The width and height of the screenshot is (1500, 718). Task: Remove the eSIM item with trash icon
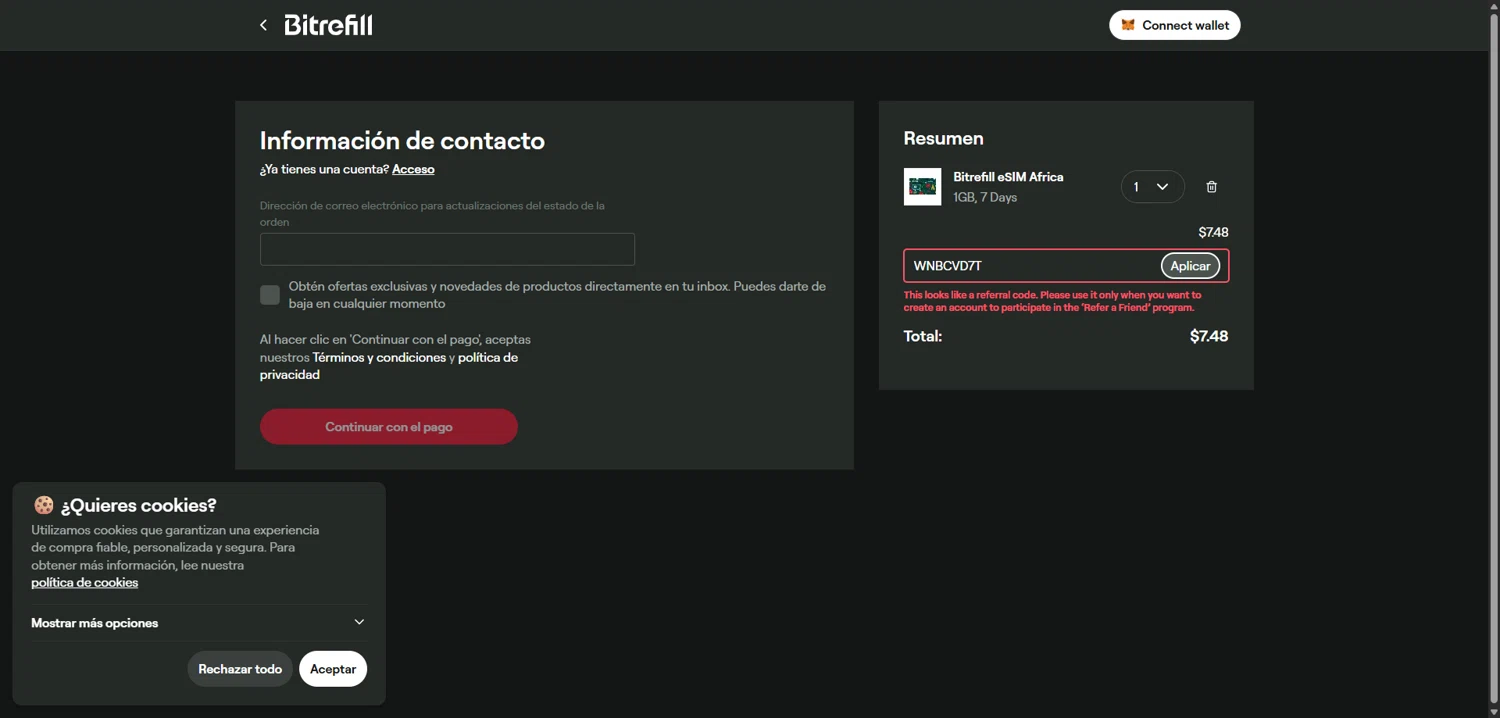coord(1211,187)
